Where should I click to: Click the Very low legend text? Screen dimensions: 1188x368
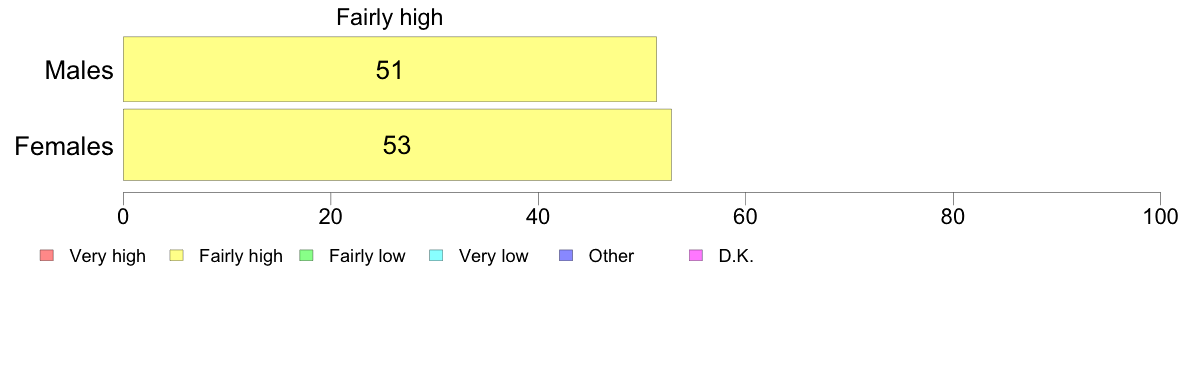coord(493,256)
